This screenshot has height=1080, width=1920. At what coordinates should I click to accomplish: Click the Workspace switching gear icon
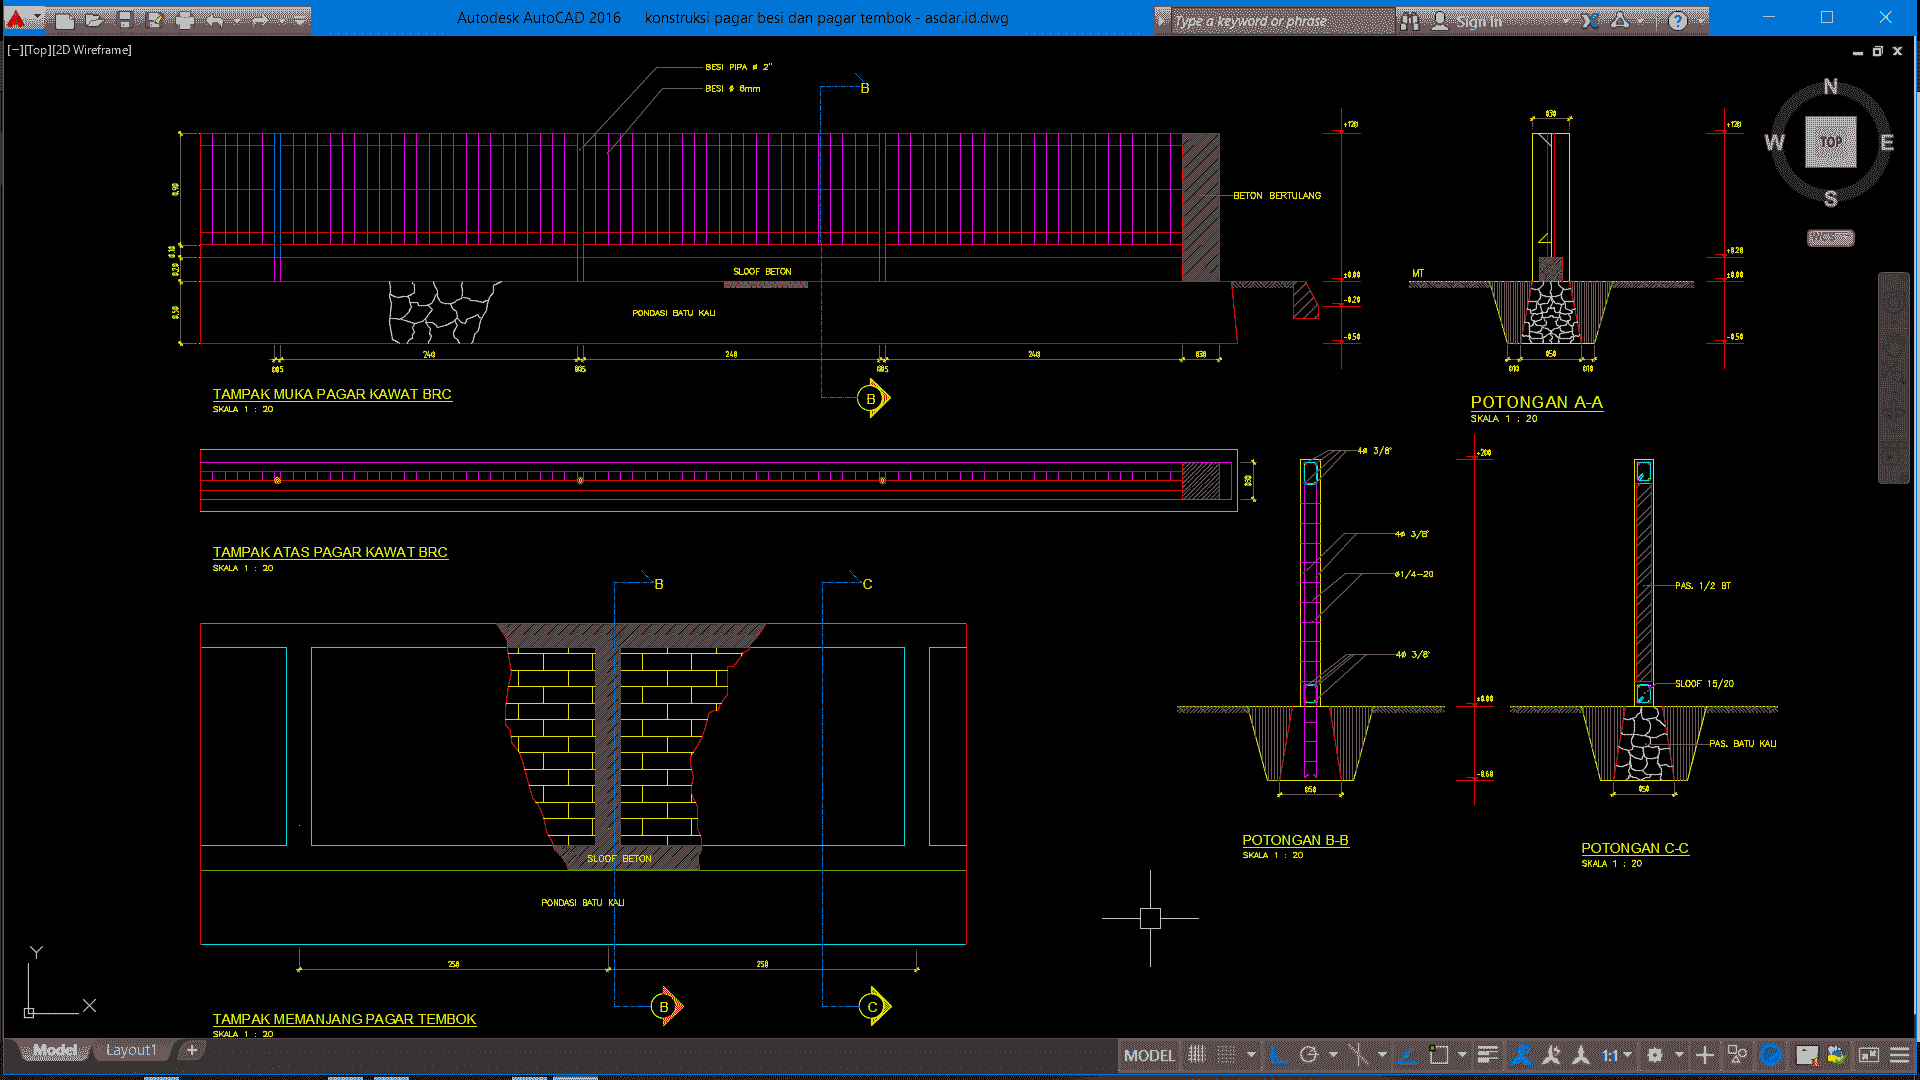click(x=1655, y=1055)
